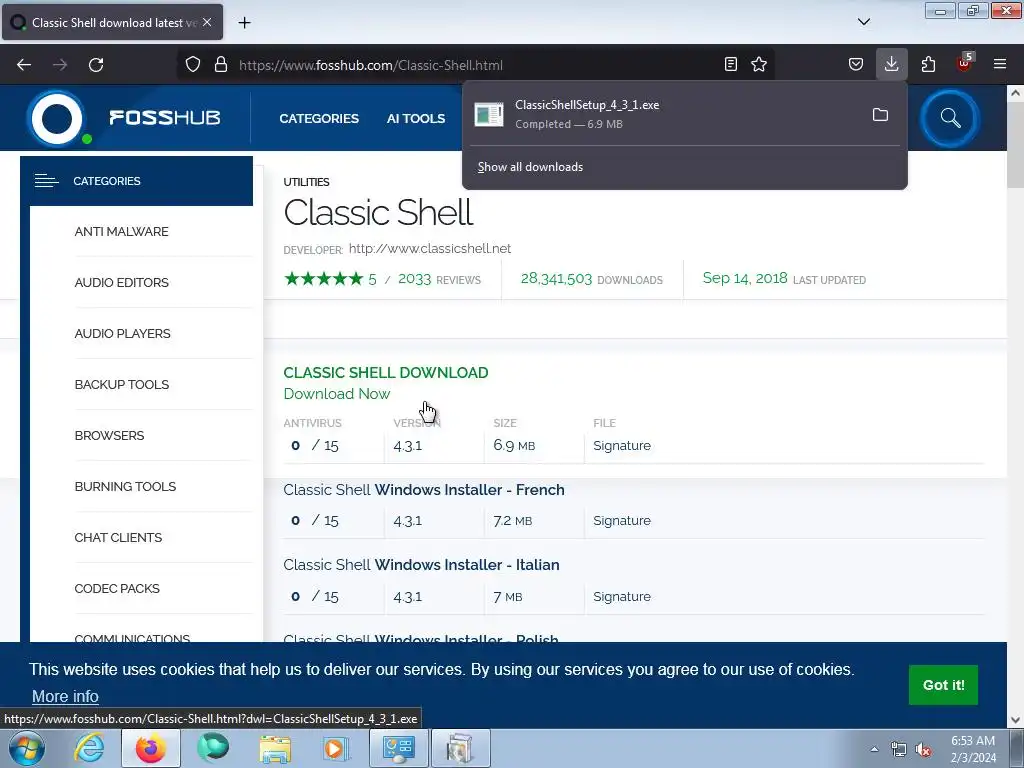Viewport: 1024px width, 768px height.
Task: Open the Pocket save icon
Action: click(x=856, y=64)
